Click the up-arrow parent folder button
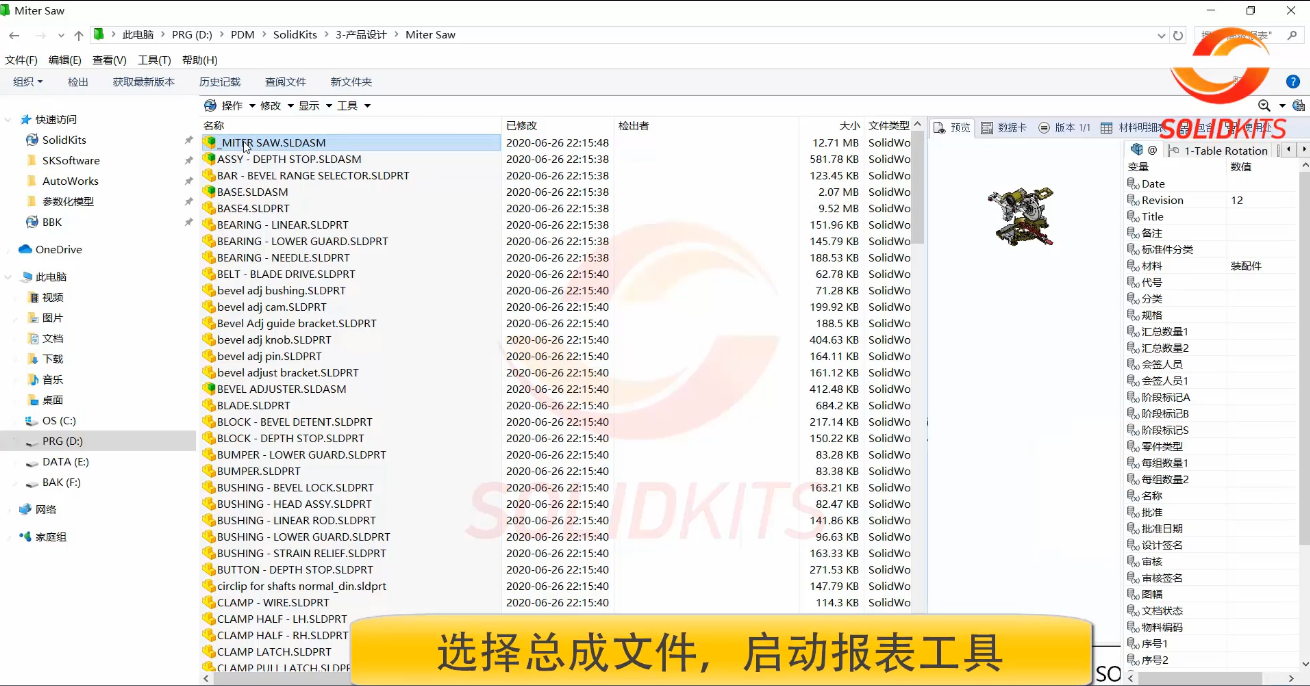1310x686 pixels. (79, 35)
